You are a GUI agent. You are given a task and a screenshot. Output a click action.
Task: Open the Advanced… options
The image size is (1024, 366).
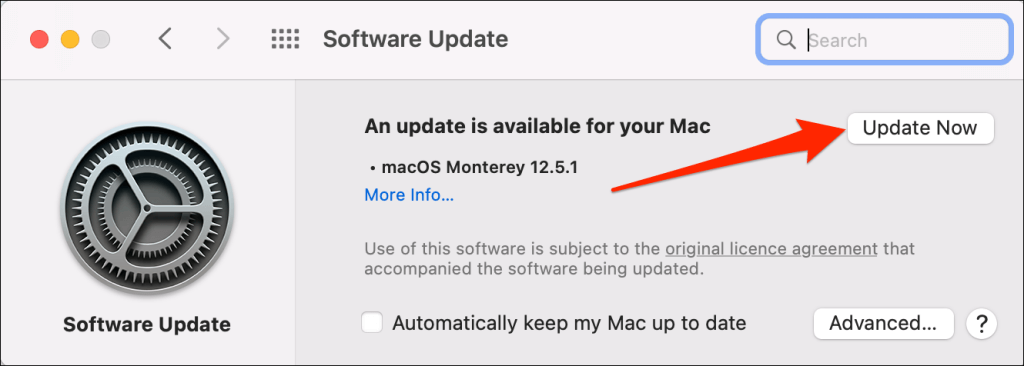(x=884, y=323)
